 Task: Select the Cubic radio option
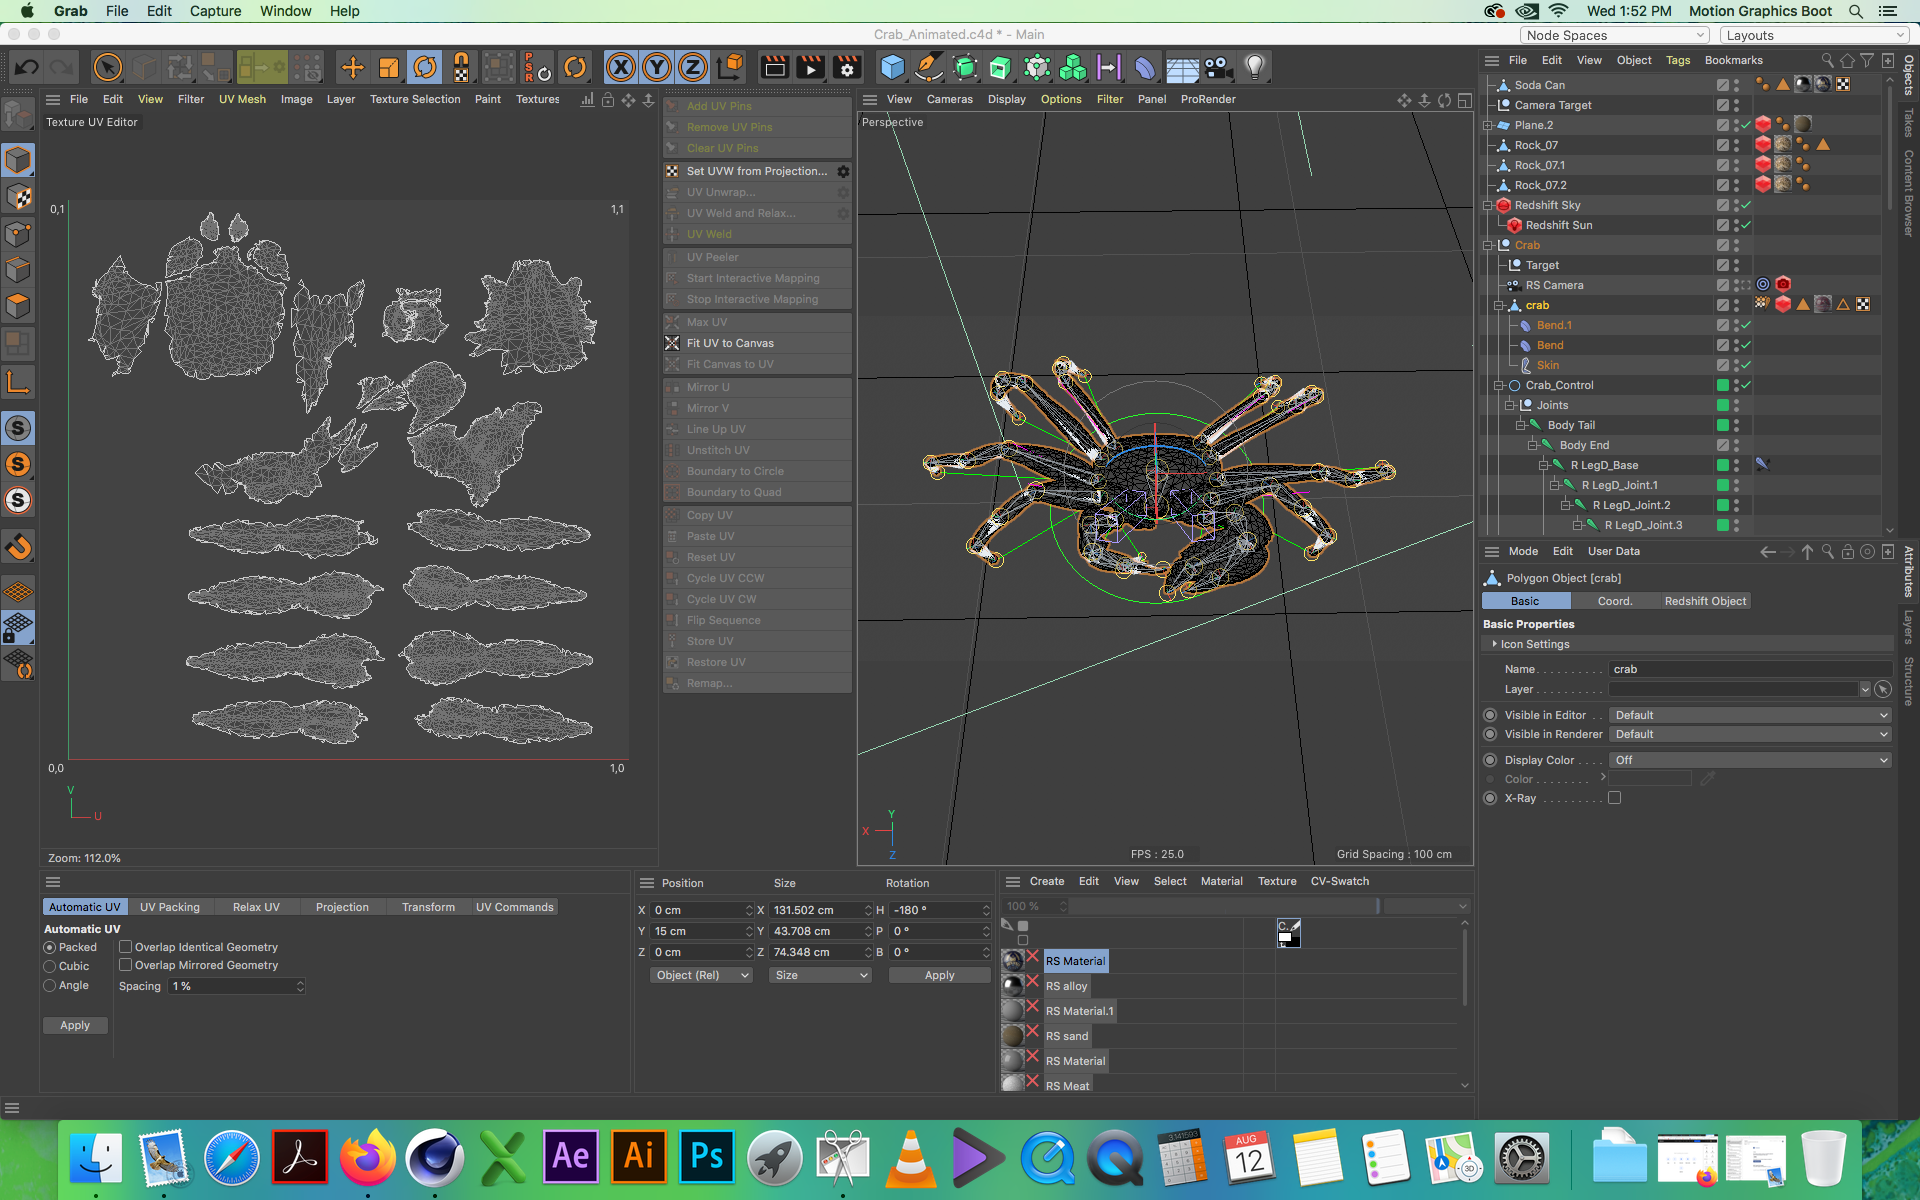click(x=50, y=966)
